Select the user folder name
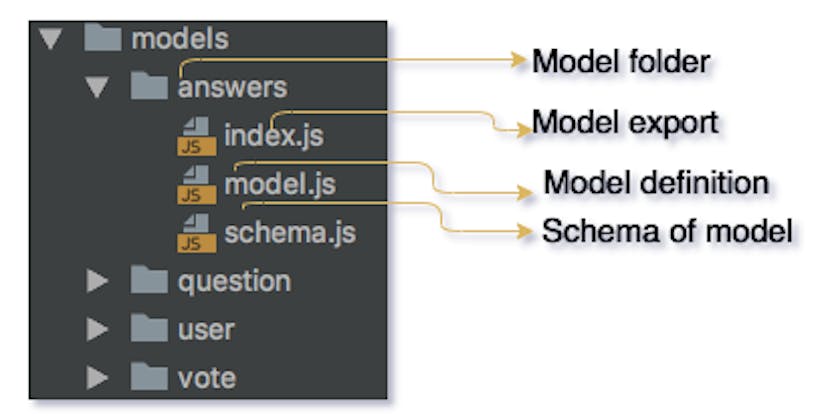The height and width of the screenshot is (420, 828). pyautogui.click(x=206, y=329)
